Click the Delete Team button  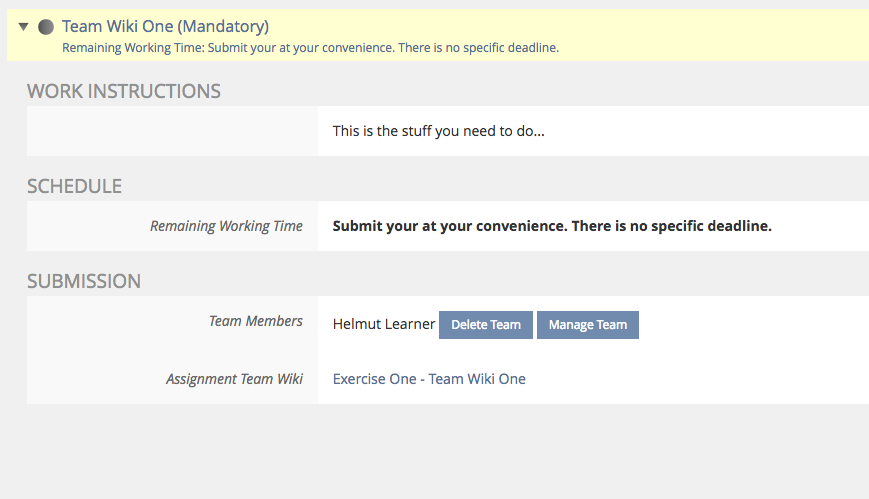(486, 325)
